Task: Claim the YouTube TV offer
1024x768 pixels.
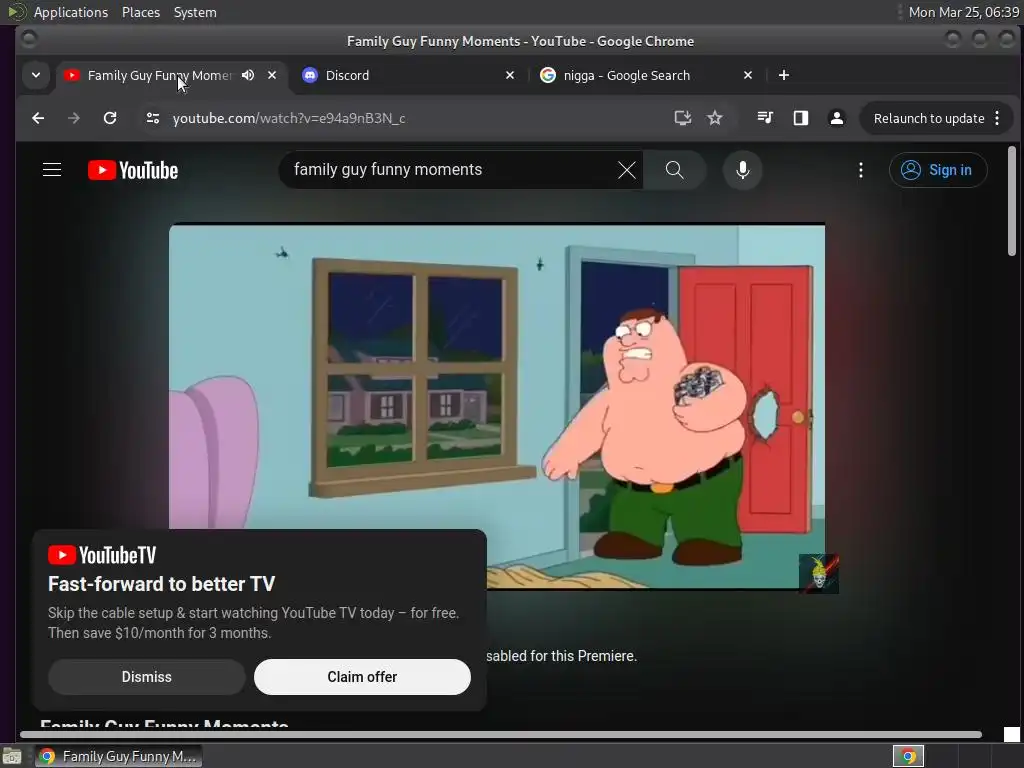Action: pyautogui.click(x=362, y=677)
